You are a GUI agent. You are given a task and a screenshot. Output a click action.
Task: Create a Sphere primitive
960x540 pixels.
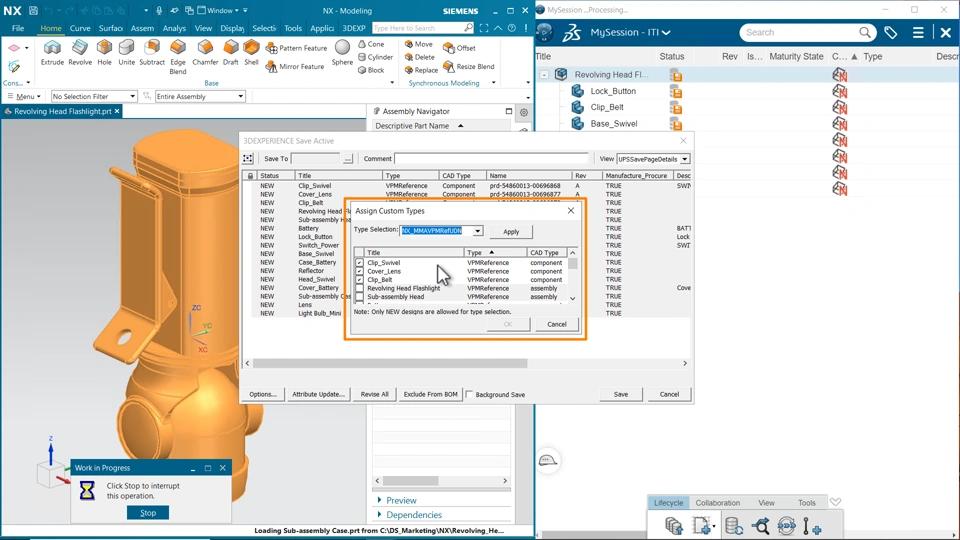point(342,53)
